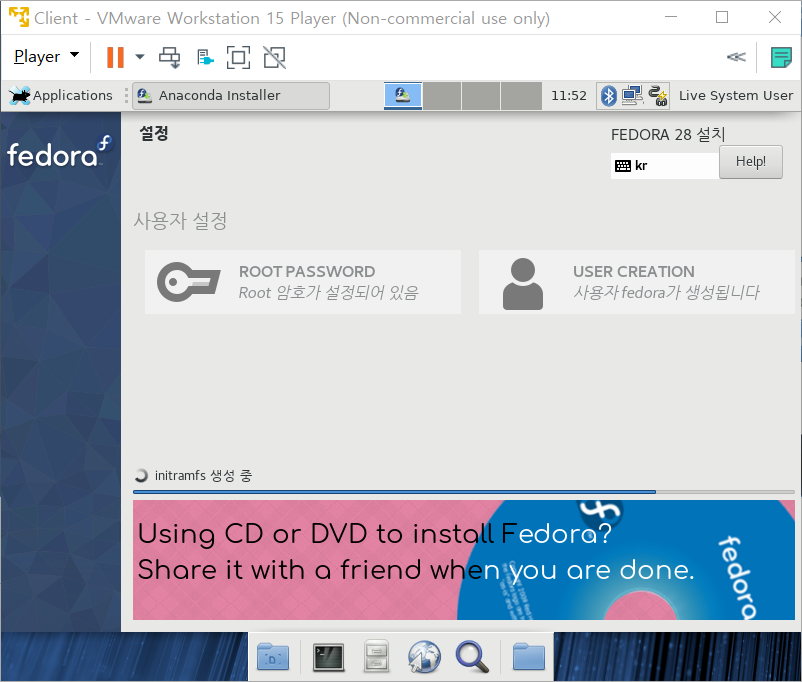Open the Player menu
The image size is (802, 682).
[46, 56]
